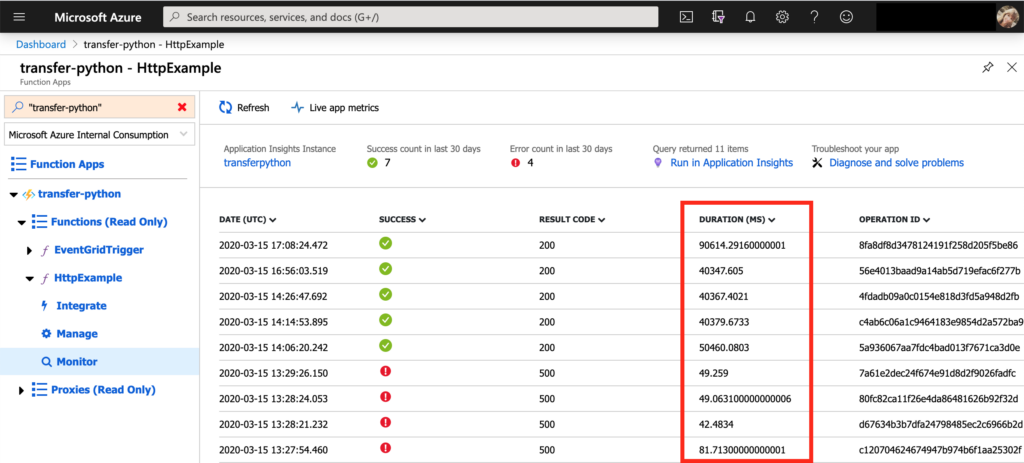Open Live app metrics

point(335,108)
